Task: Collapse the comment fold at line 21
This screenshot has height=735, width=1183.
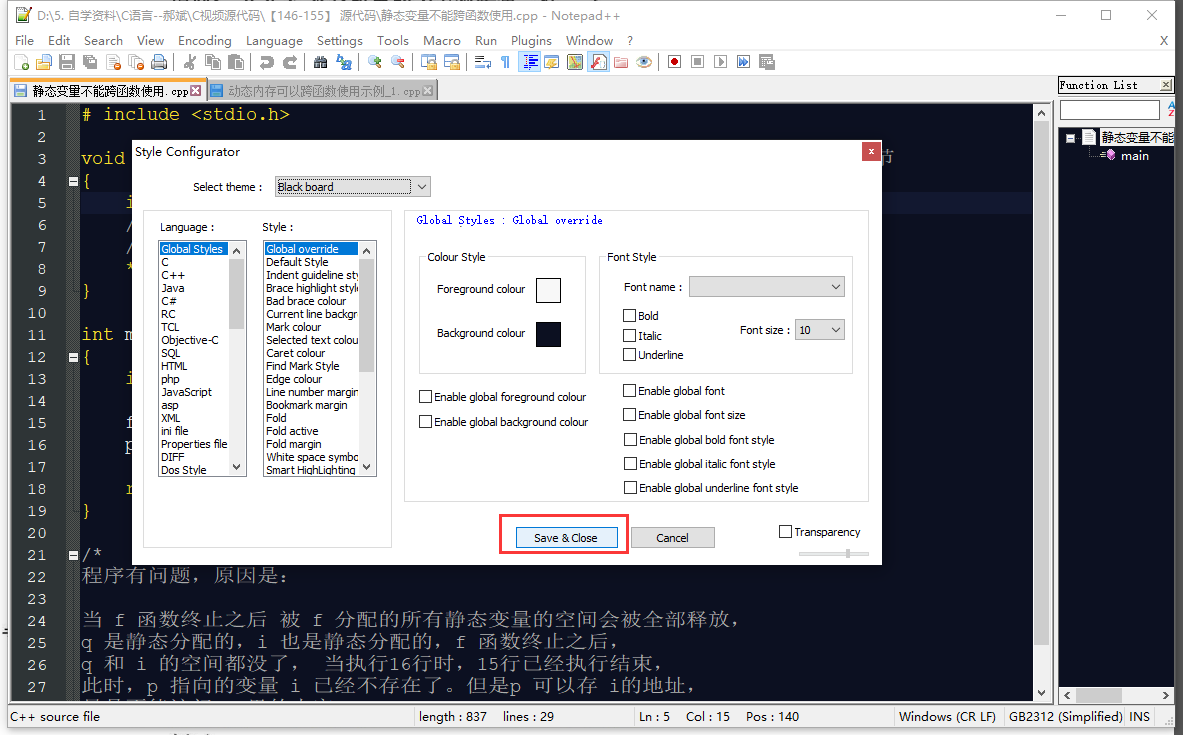Action: (x=73, y=555)
